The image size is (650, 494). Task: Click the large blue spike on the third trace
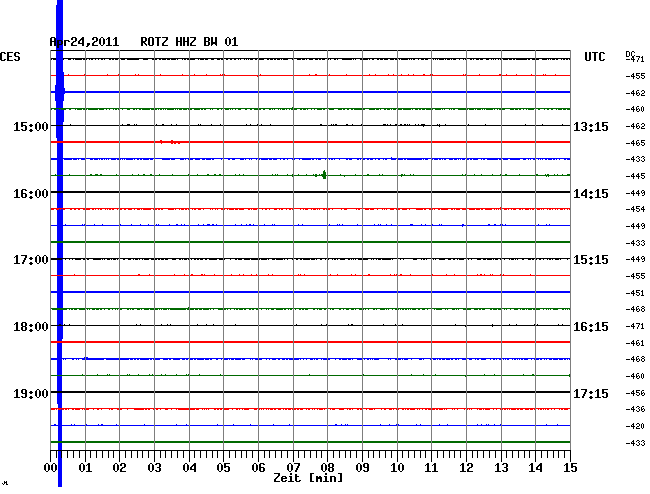coord(60,243)
